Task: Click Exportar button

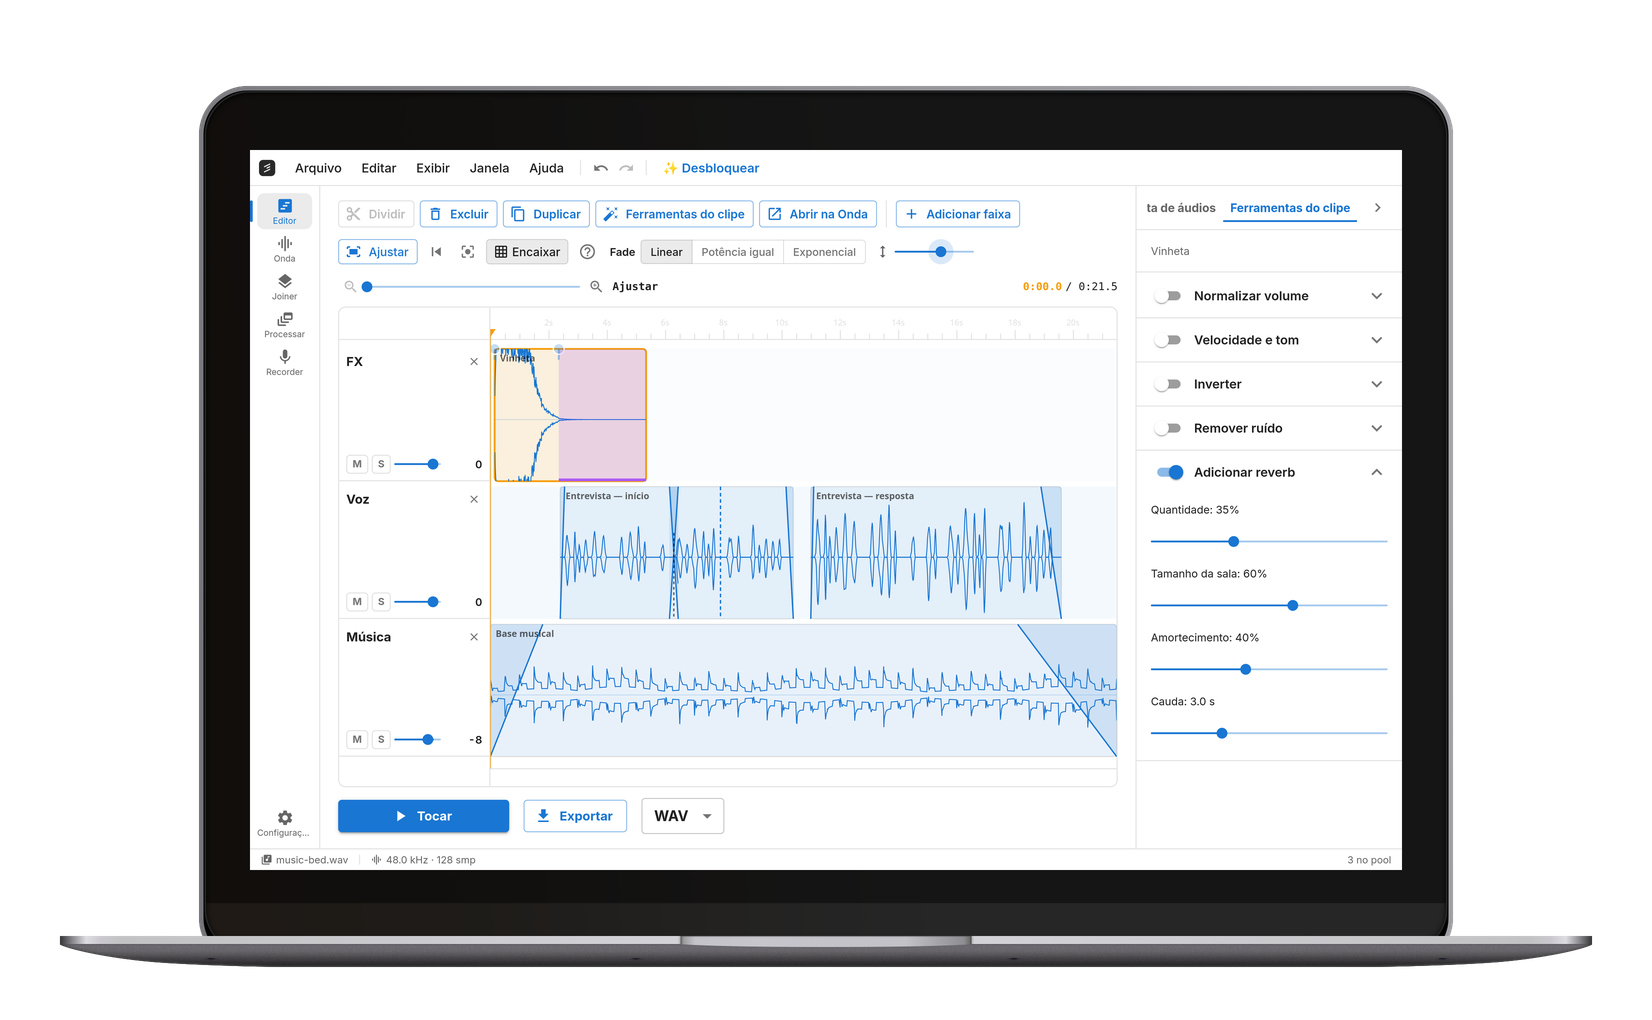Action: pyautogui.click(x=575, y=816)
